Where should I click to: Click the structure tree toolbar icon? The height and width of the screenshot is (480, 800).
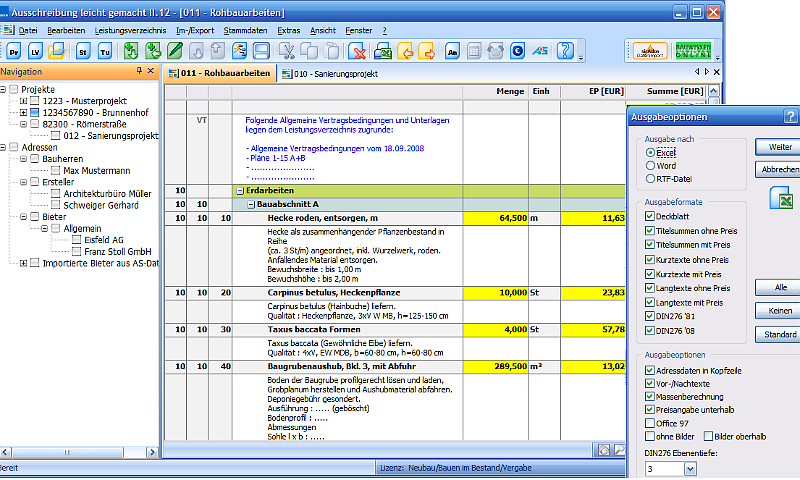239,51
